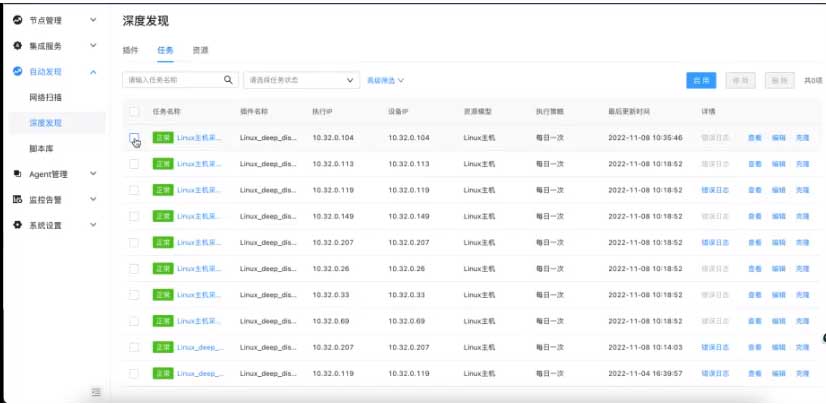Open 错误日志 for 10.32.0.207 row updated 10:18:52
The height and width of the screenshot is (404, 826).
(715, 242)
